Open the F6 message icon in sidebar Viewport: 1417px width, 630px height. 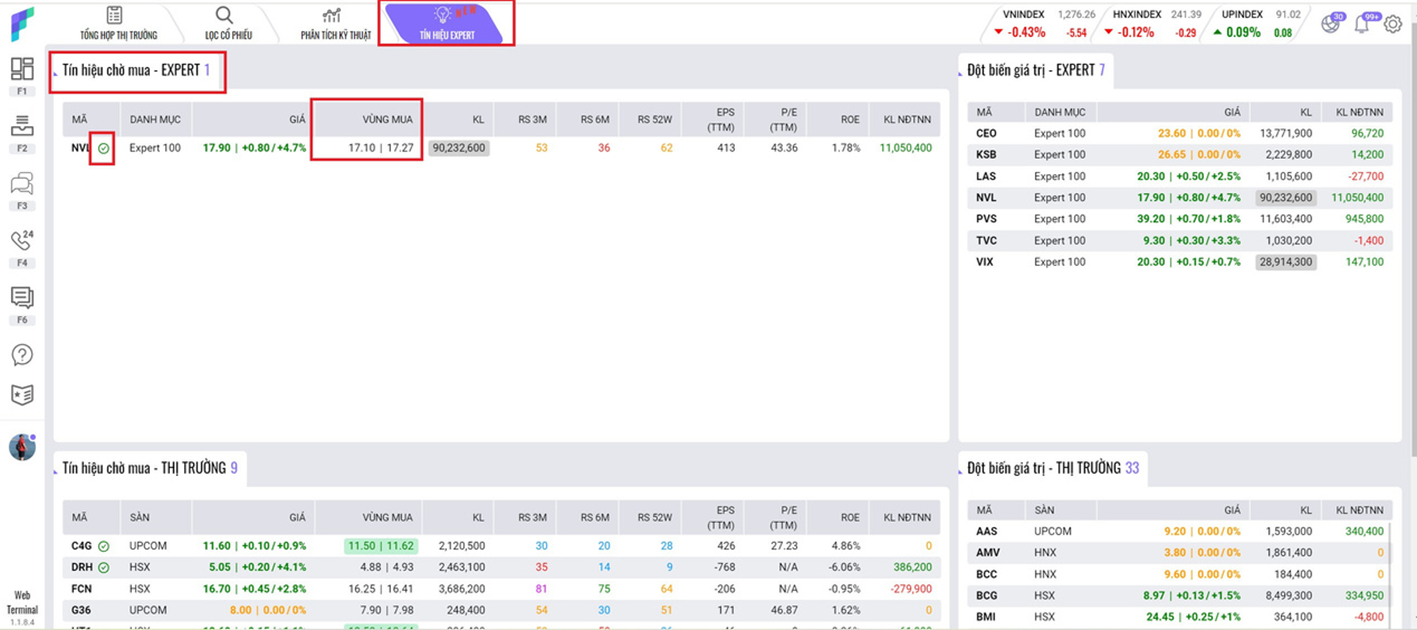click(x=22, y=298)
